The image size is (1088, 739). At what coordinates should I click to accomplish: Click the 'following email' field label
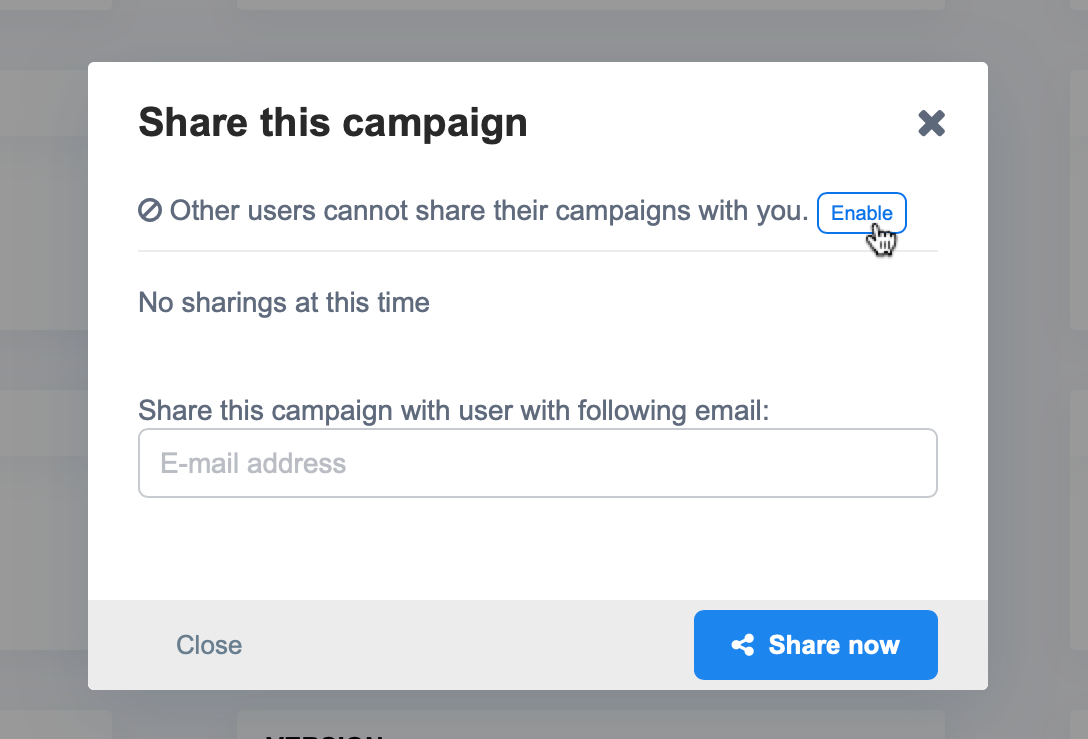point(454,410)
